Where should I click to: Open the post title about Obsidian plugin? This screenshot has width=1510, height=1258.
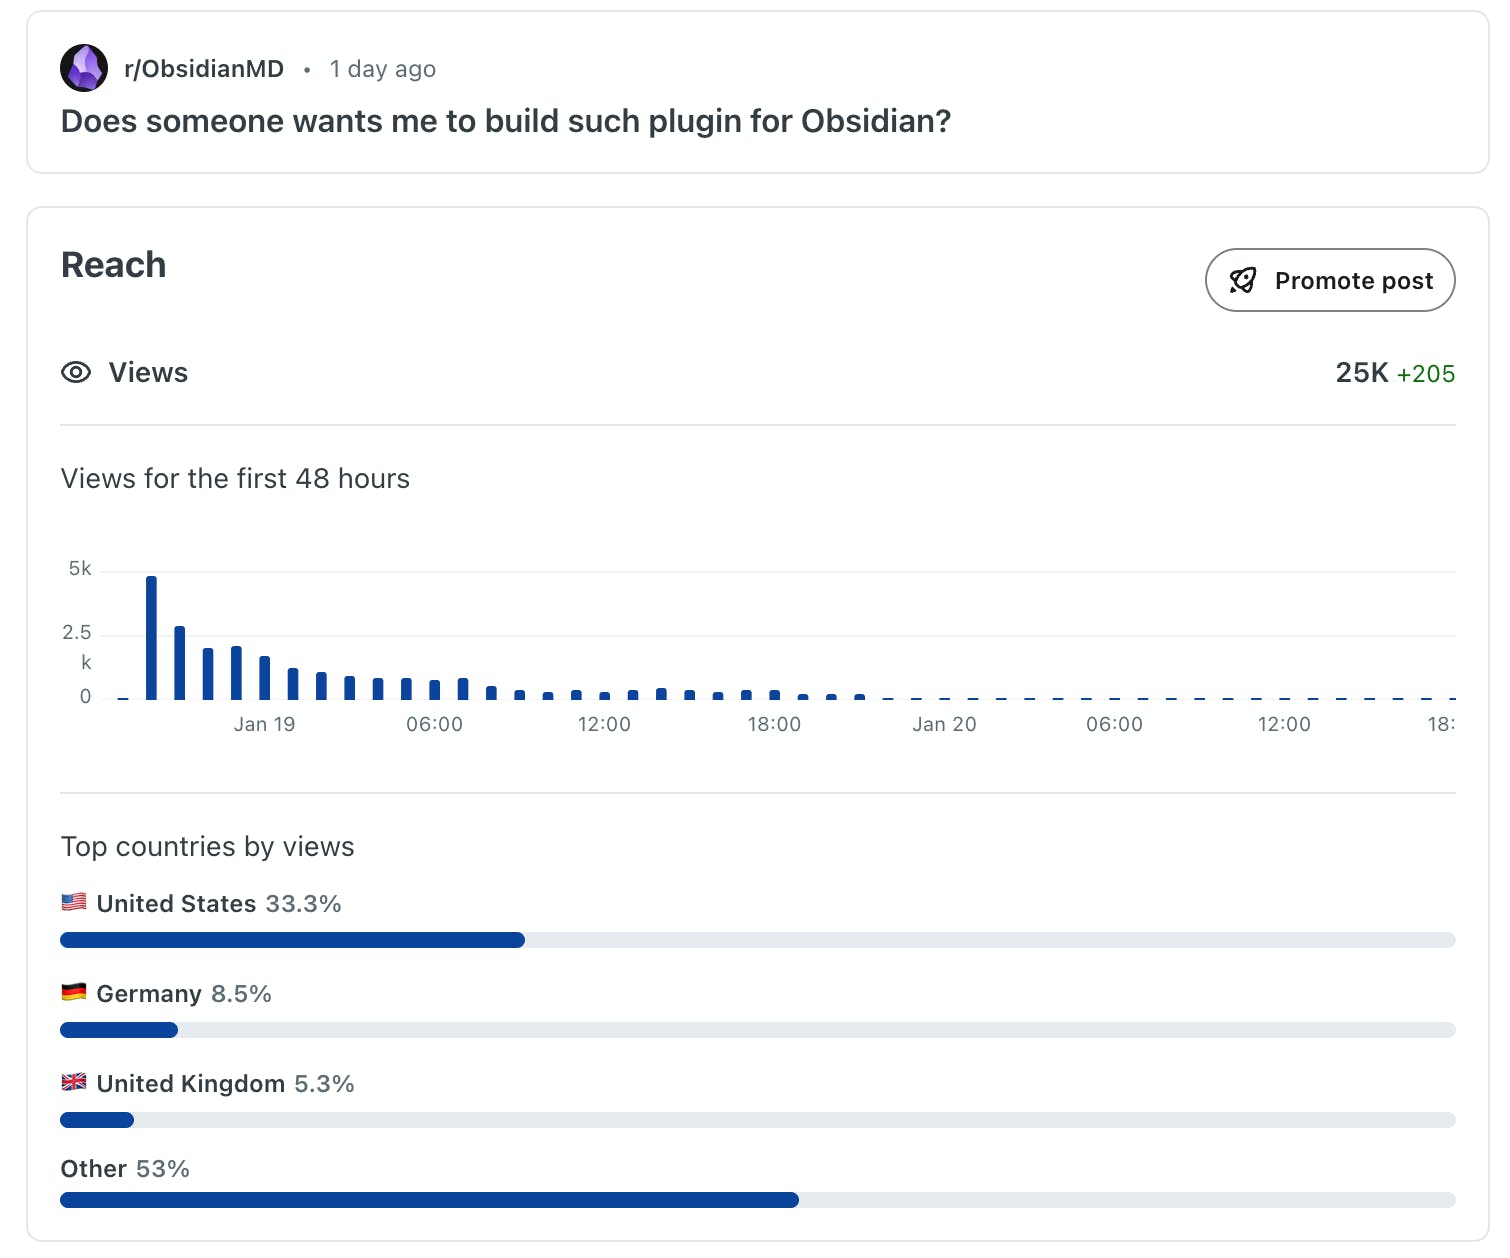[x=505, y=121]
